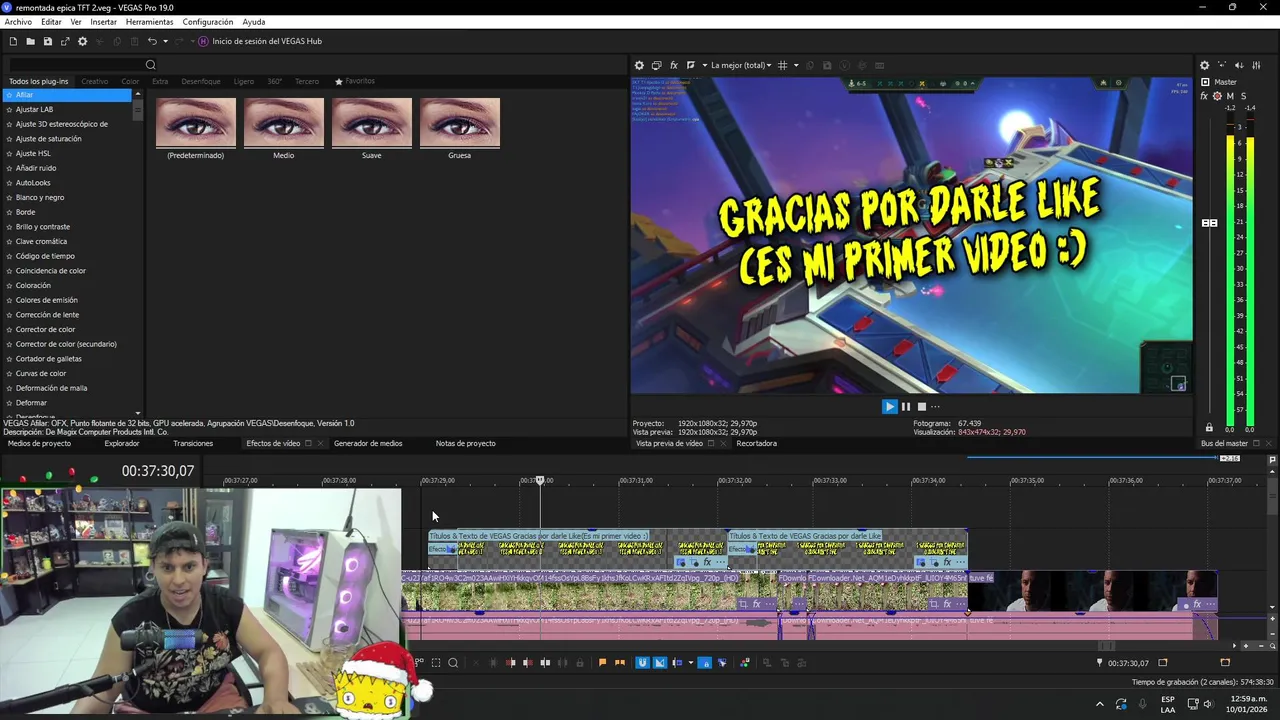Open the Configuración menu

tap(207, 22)
